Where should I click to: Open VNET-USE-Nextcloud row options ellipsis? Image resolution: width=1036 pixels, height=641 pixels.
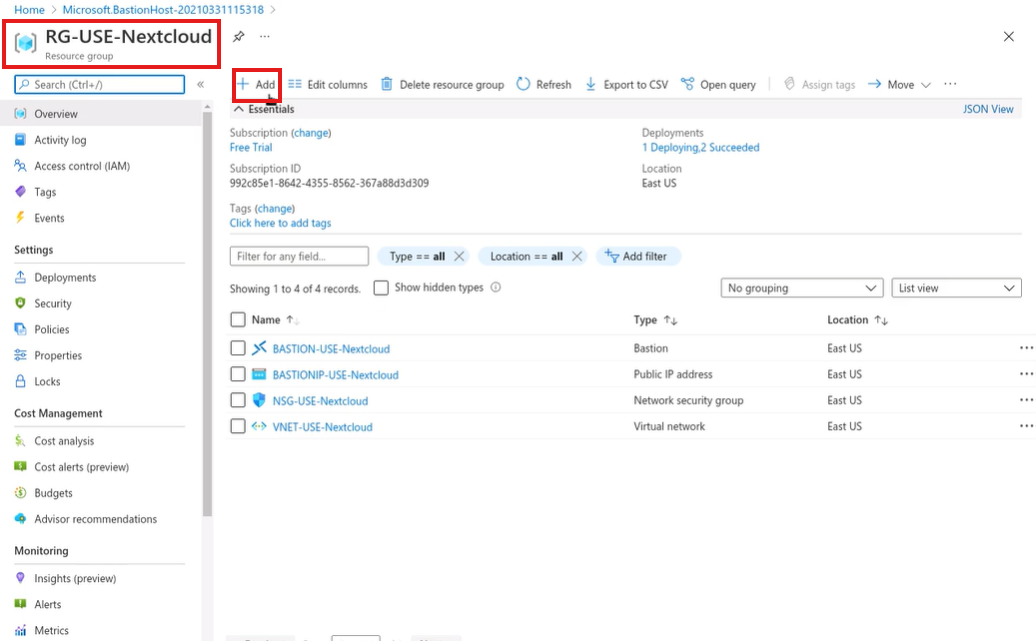point(1026,426)
